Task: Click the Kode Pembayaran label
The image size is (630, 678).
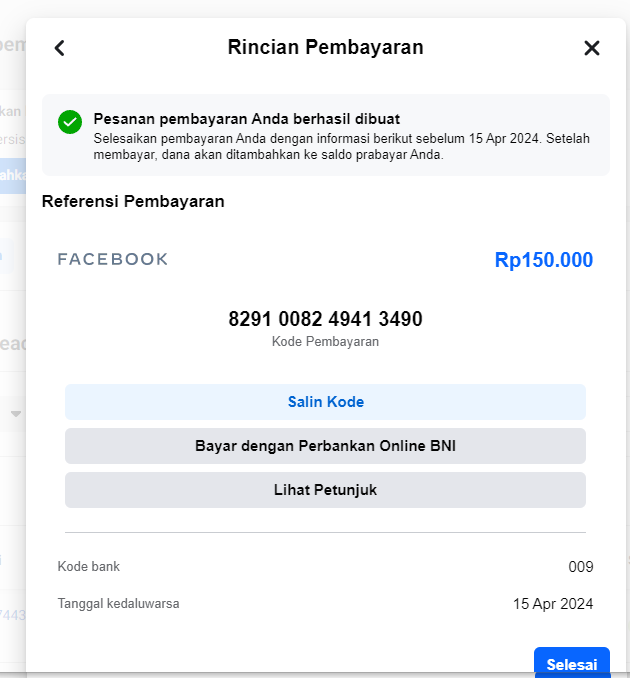Action: tap(325, 342)
